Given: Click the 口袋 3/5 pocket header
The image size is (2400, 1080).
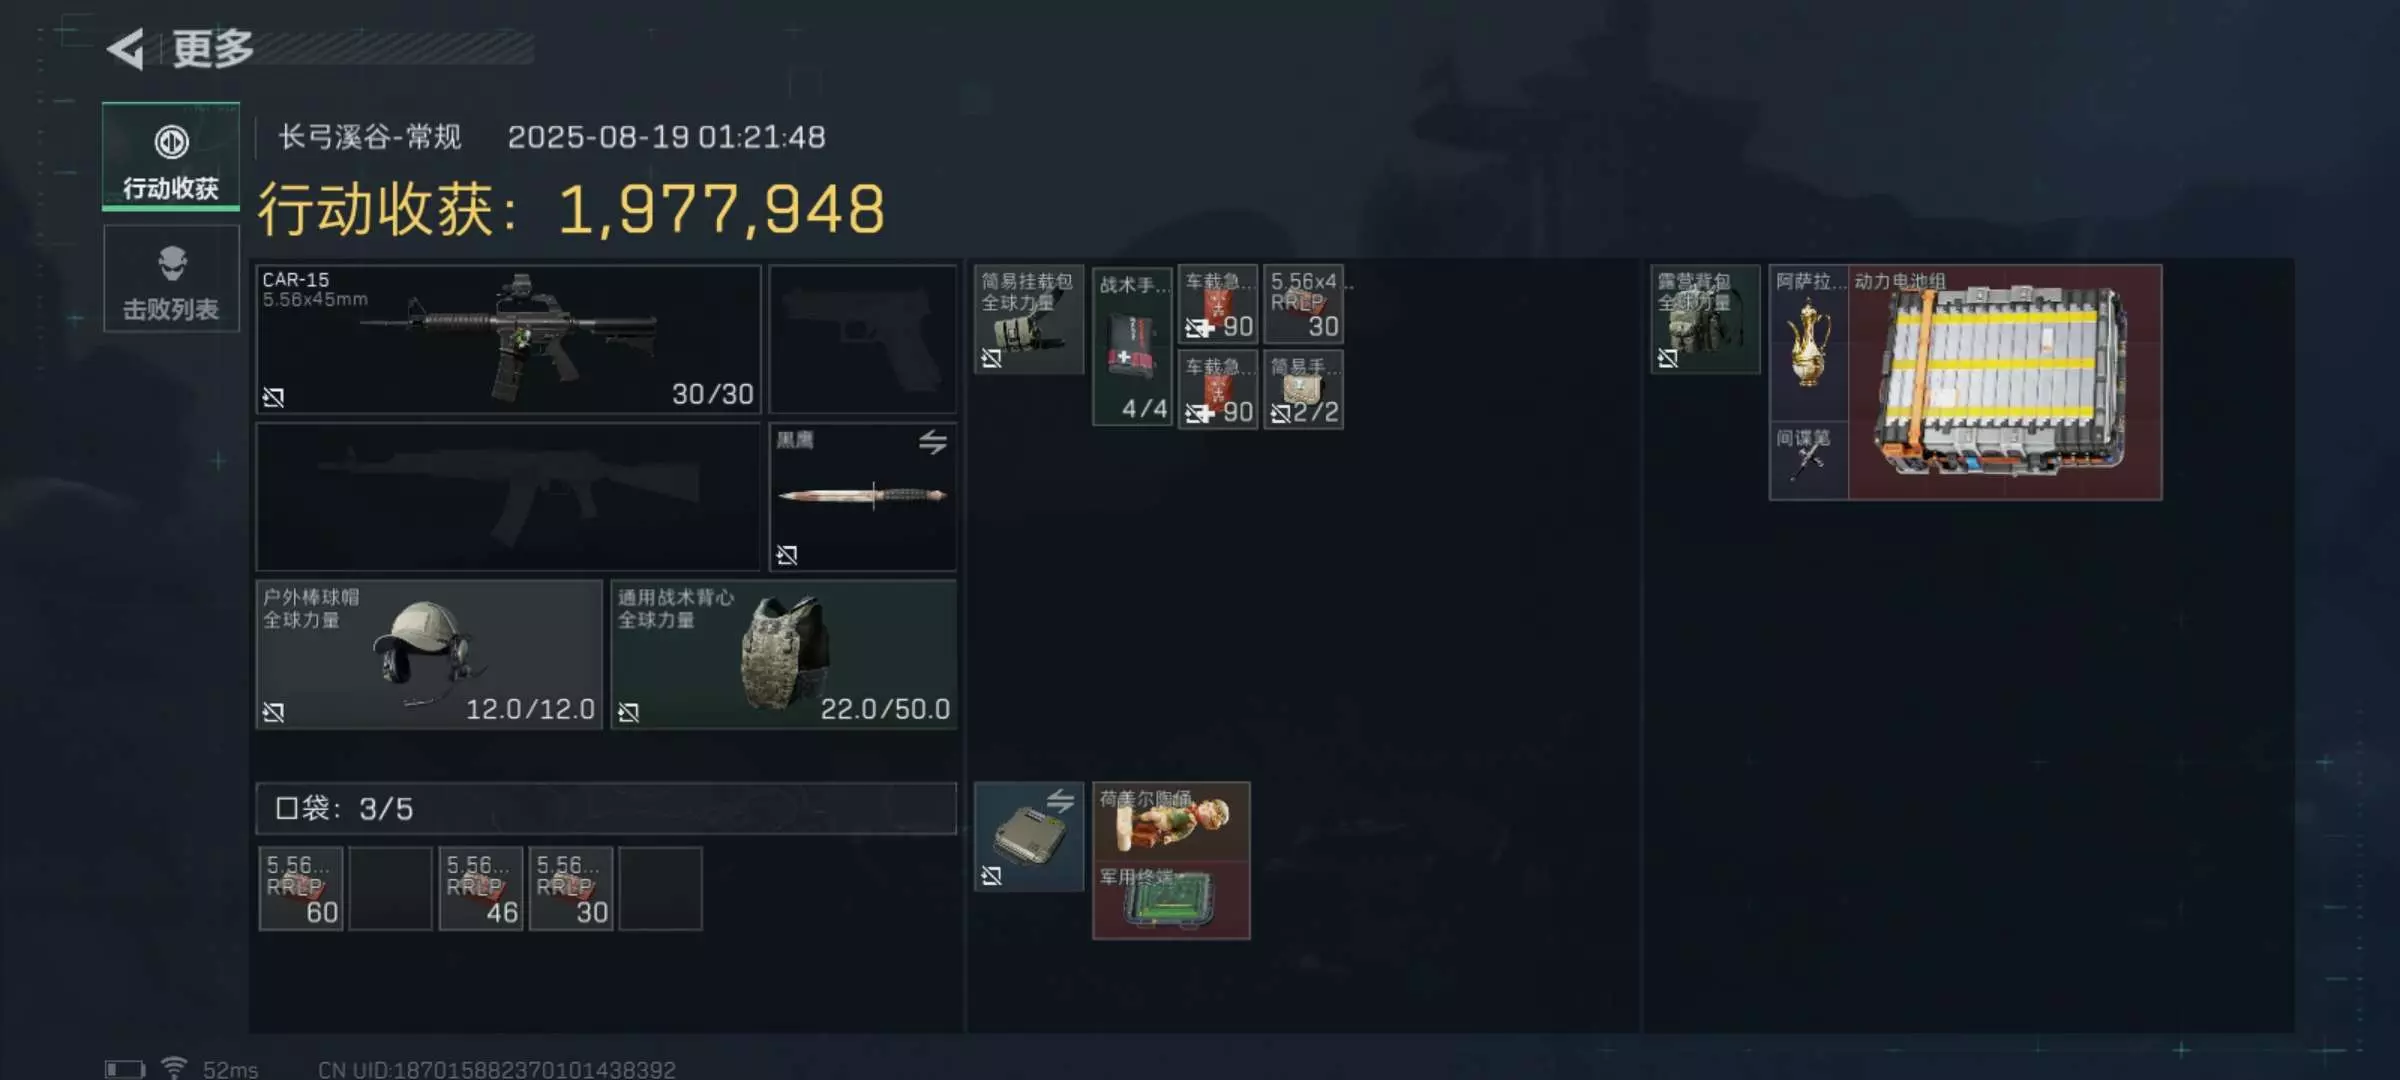Looking at the screenshot, I should (606, 808).
